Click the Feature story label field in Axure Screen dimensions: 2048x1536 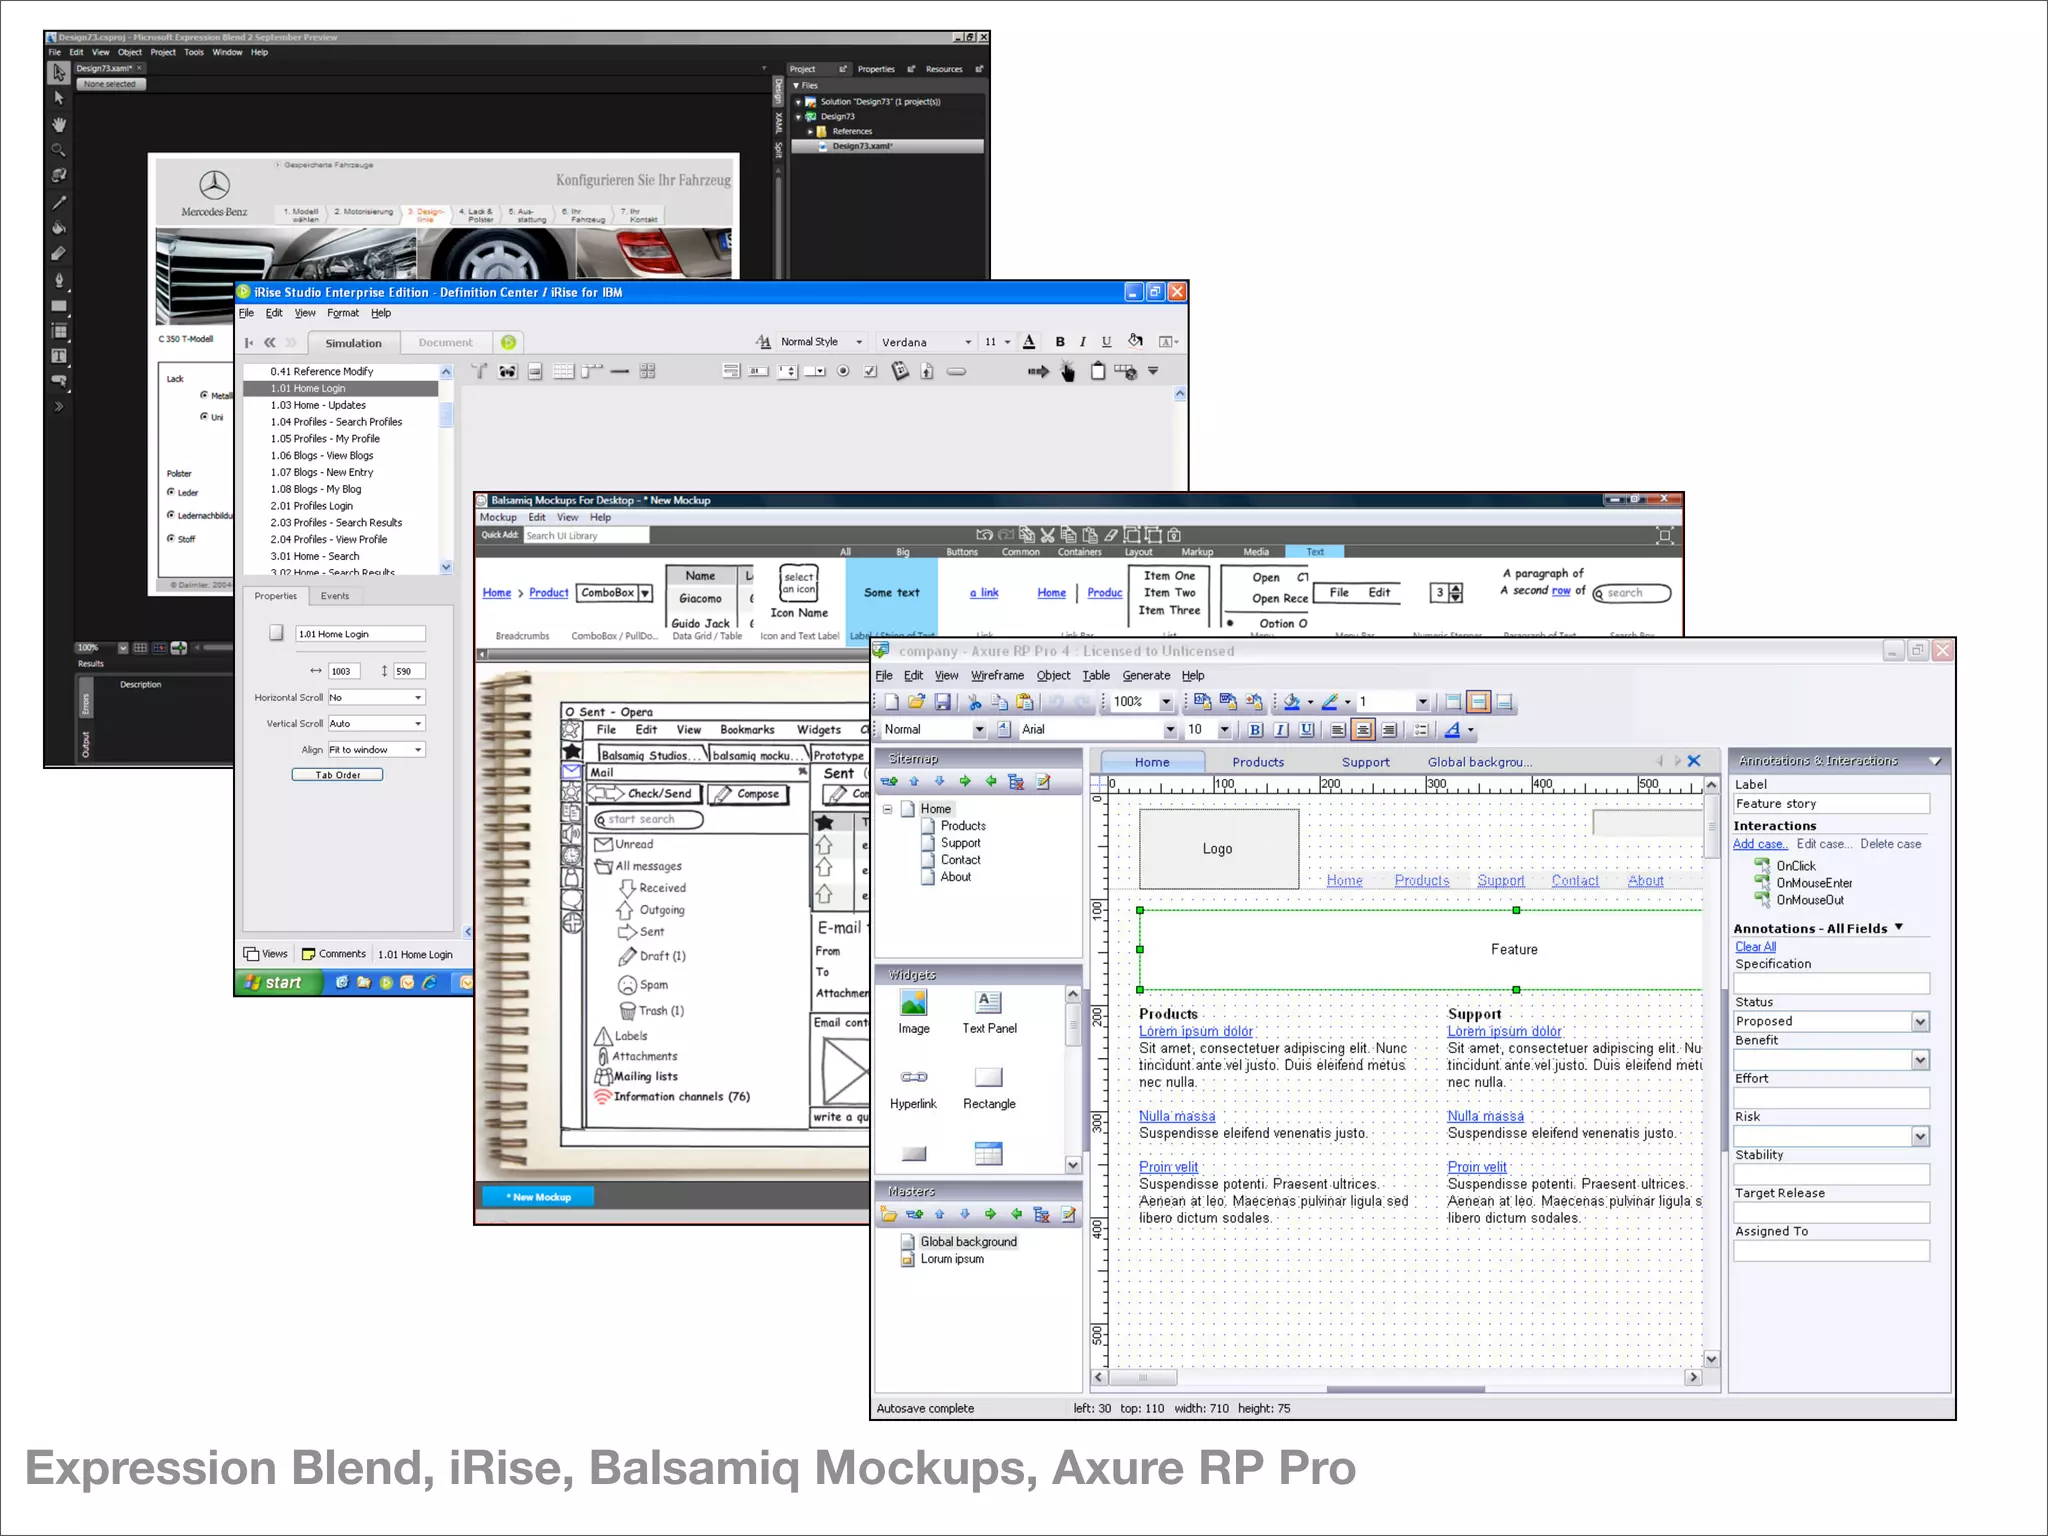(1831, 804)
